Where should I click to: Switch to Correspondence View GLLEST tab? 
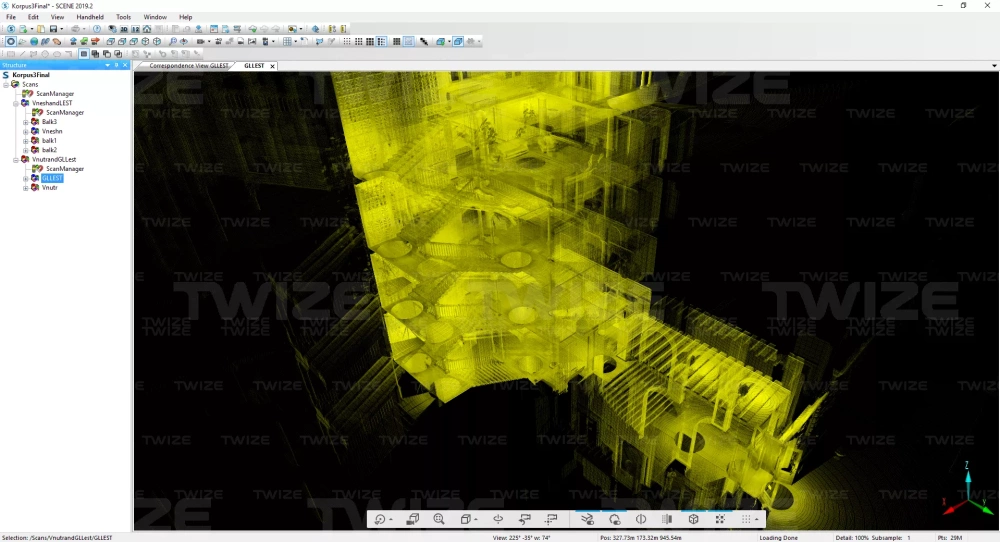(189, 66)
